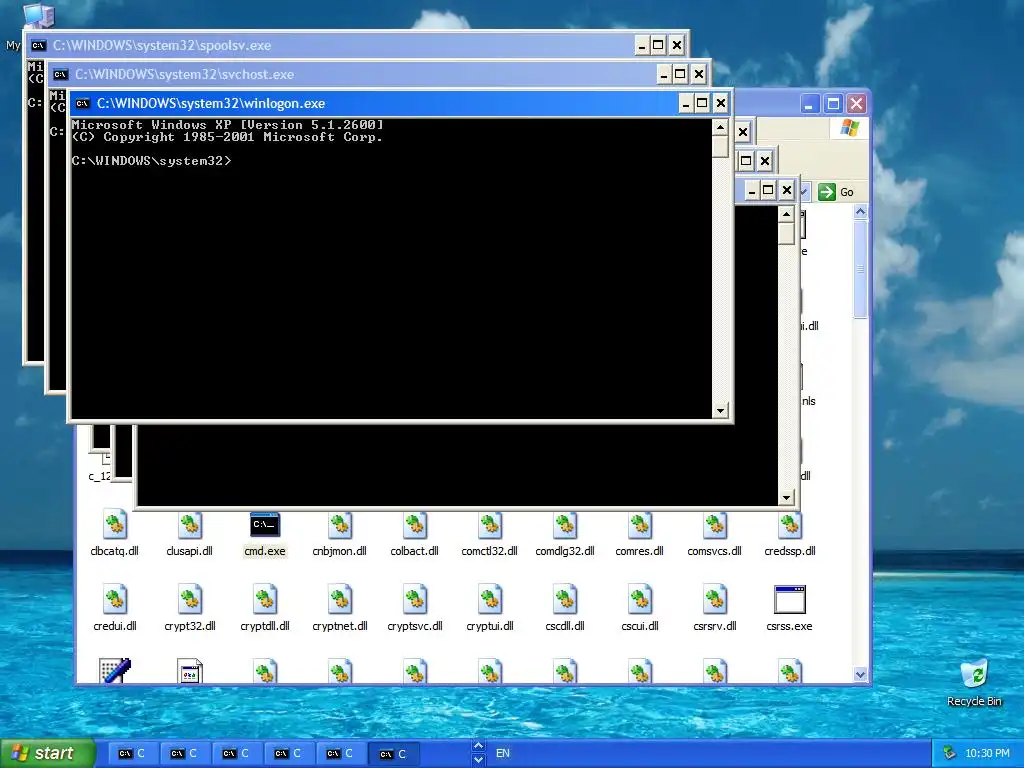Click the Explorer vertical scrollbar thumb
The image size is (1024, 768).
tap(860, 269)
